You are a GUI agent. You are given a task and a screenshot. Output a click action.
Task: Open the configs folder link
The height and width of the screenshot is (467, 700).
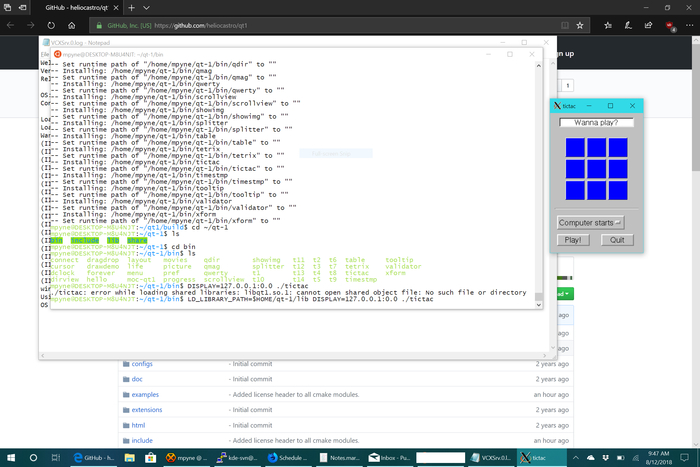142,364
